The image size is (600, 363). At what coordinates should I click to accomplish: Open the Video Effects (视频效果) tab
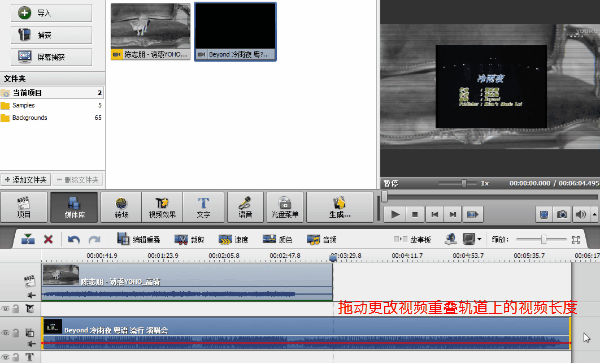[x=162, y=207]
